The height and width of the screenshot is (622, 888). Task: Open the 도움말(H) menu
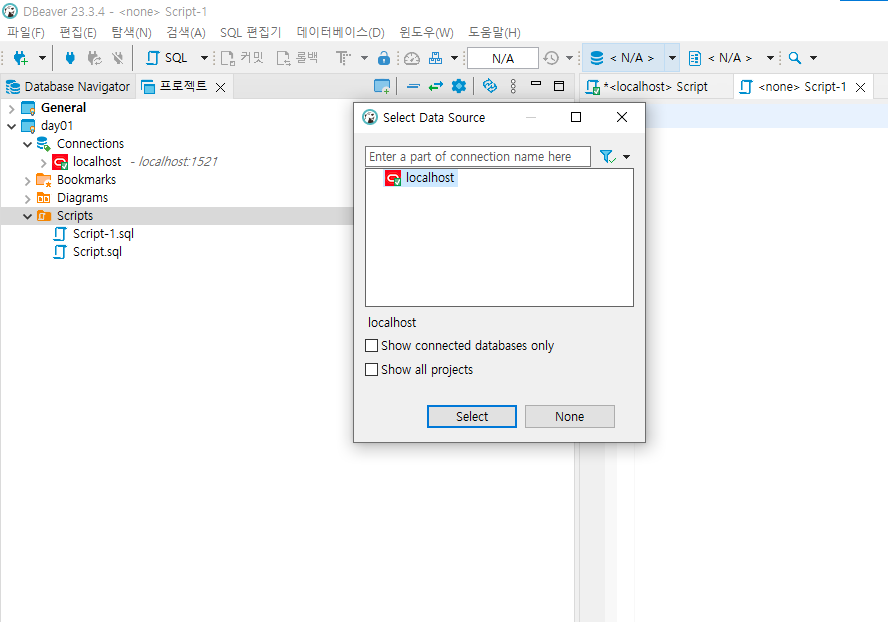point(494,32)
